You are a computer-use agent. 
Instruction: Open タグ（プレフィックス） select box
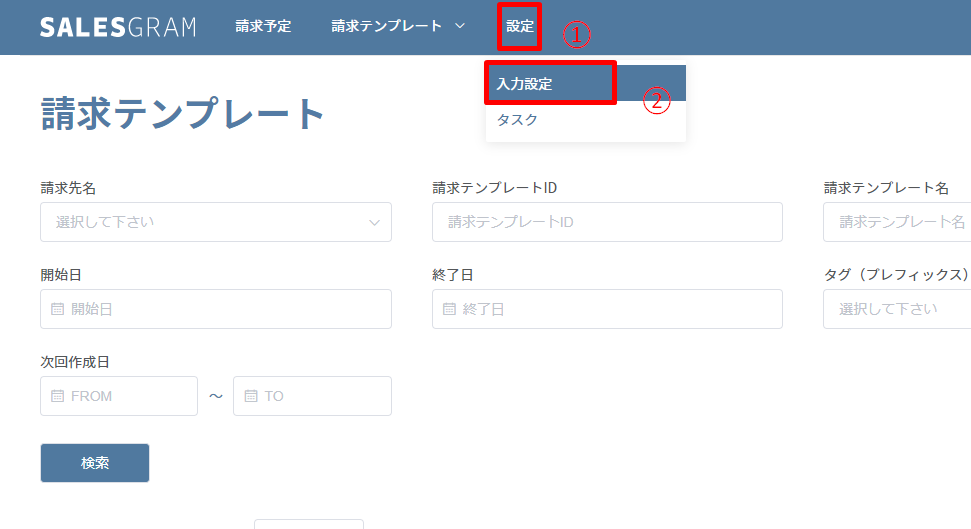[897, 309]
